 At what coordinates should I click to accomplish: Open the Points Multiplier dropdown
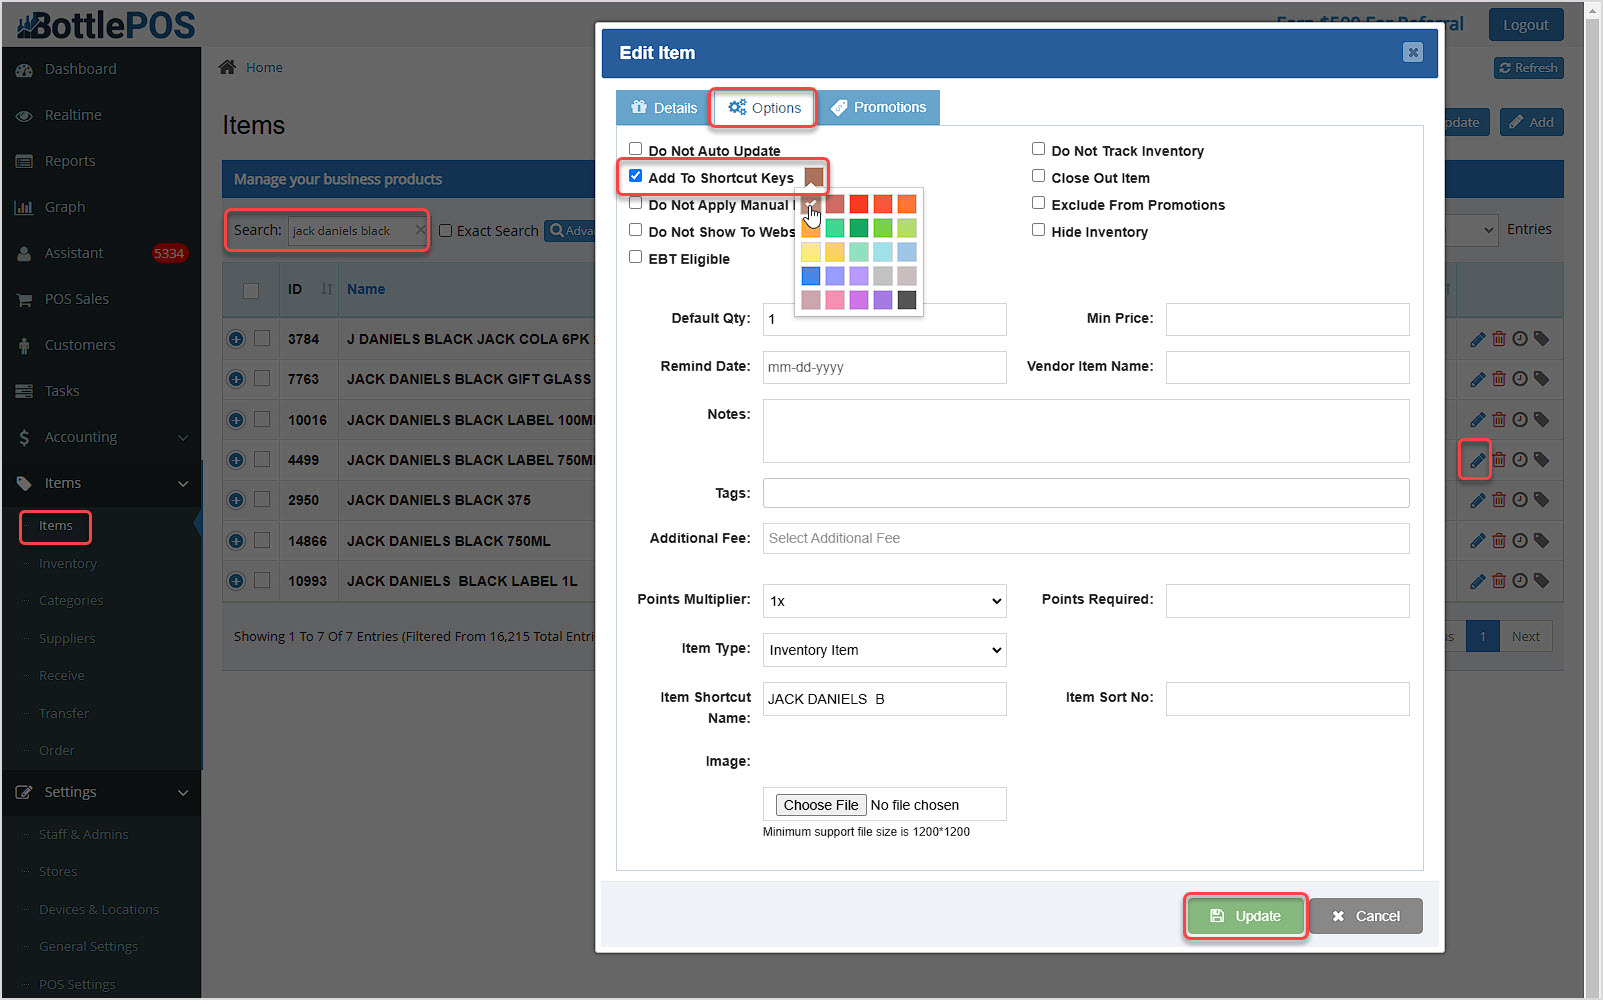(883, 600)
